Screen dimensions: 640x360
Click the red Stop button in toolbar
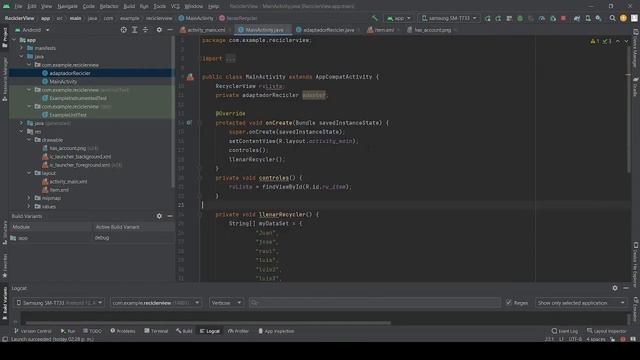coord(563,18)
